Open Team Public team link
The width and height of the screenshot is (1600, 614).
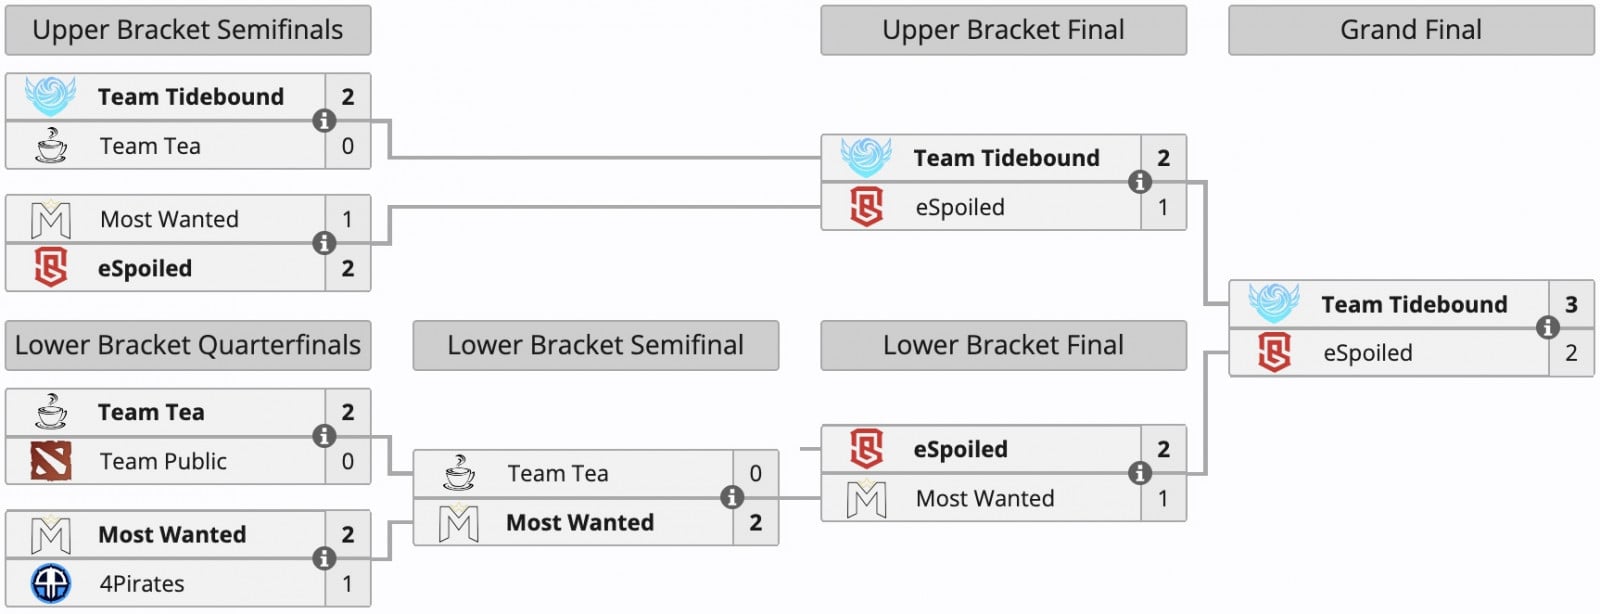tap(163, 461)
